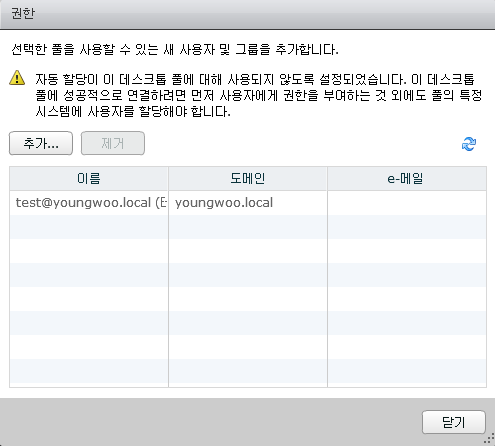This screenshot has height=446, width=495.
Task: Click the yellow warning triangle icon
Action: click(x=17, y=78)
